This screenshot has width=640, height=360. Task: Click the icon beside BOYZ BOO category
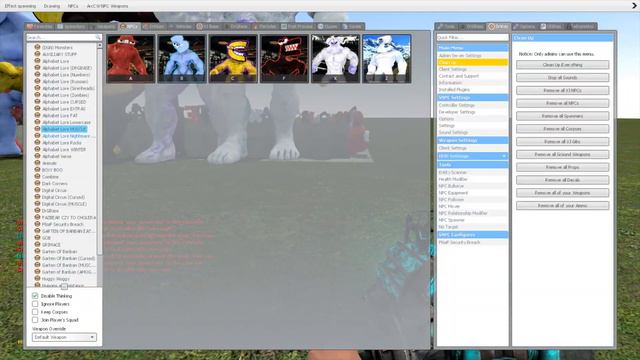coord(37,170)
